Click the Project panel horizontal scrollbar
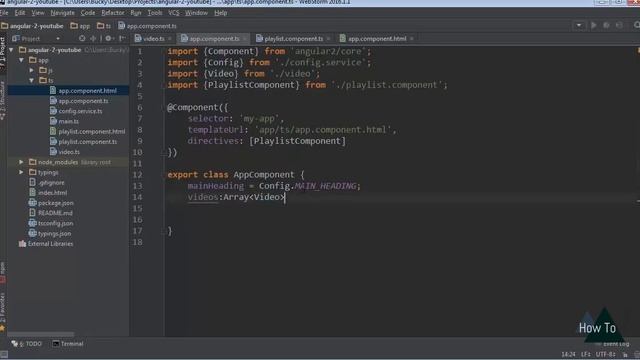The height and width of the screenshot is (360, 640). 41,334
